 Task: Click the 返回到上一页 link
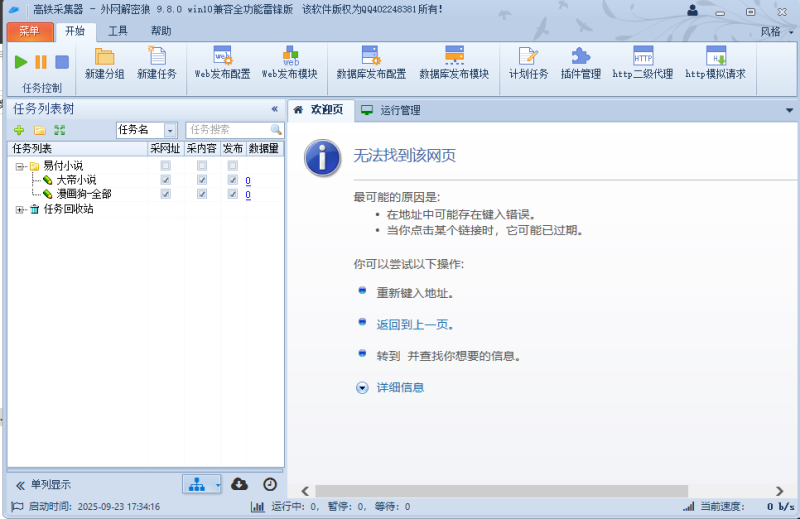pos(415,325)
